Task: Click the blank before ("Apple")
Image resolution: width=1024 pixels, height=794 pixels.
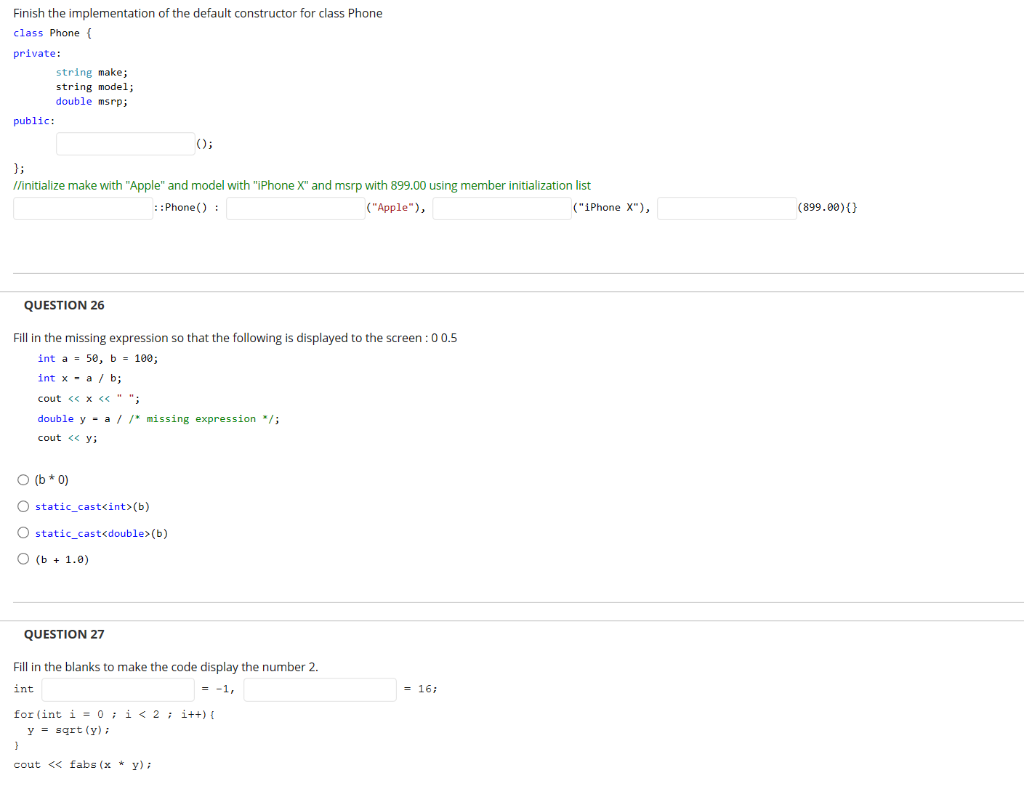Action: coord(294,207)
